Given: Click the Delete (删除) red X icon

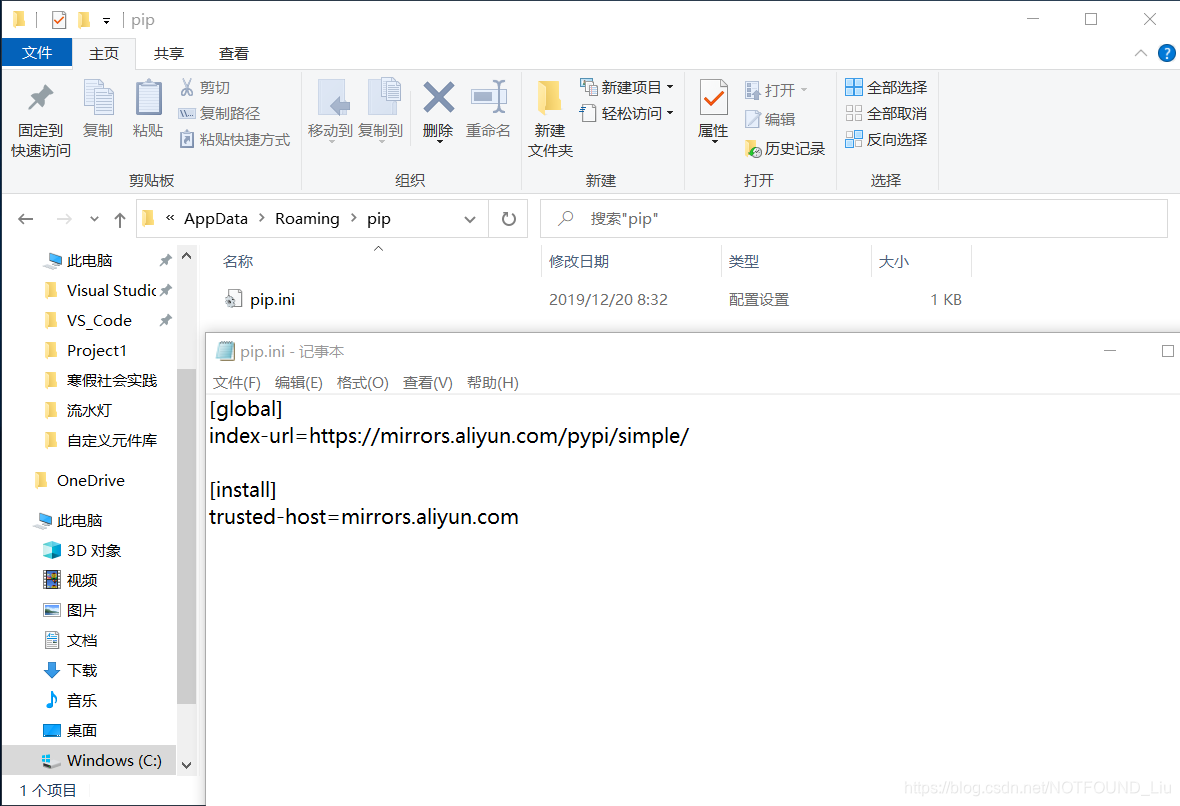Looking at the screenshot, I should click(x=439, y=97).
